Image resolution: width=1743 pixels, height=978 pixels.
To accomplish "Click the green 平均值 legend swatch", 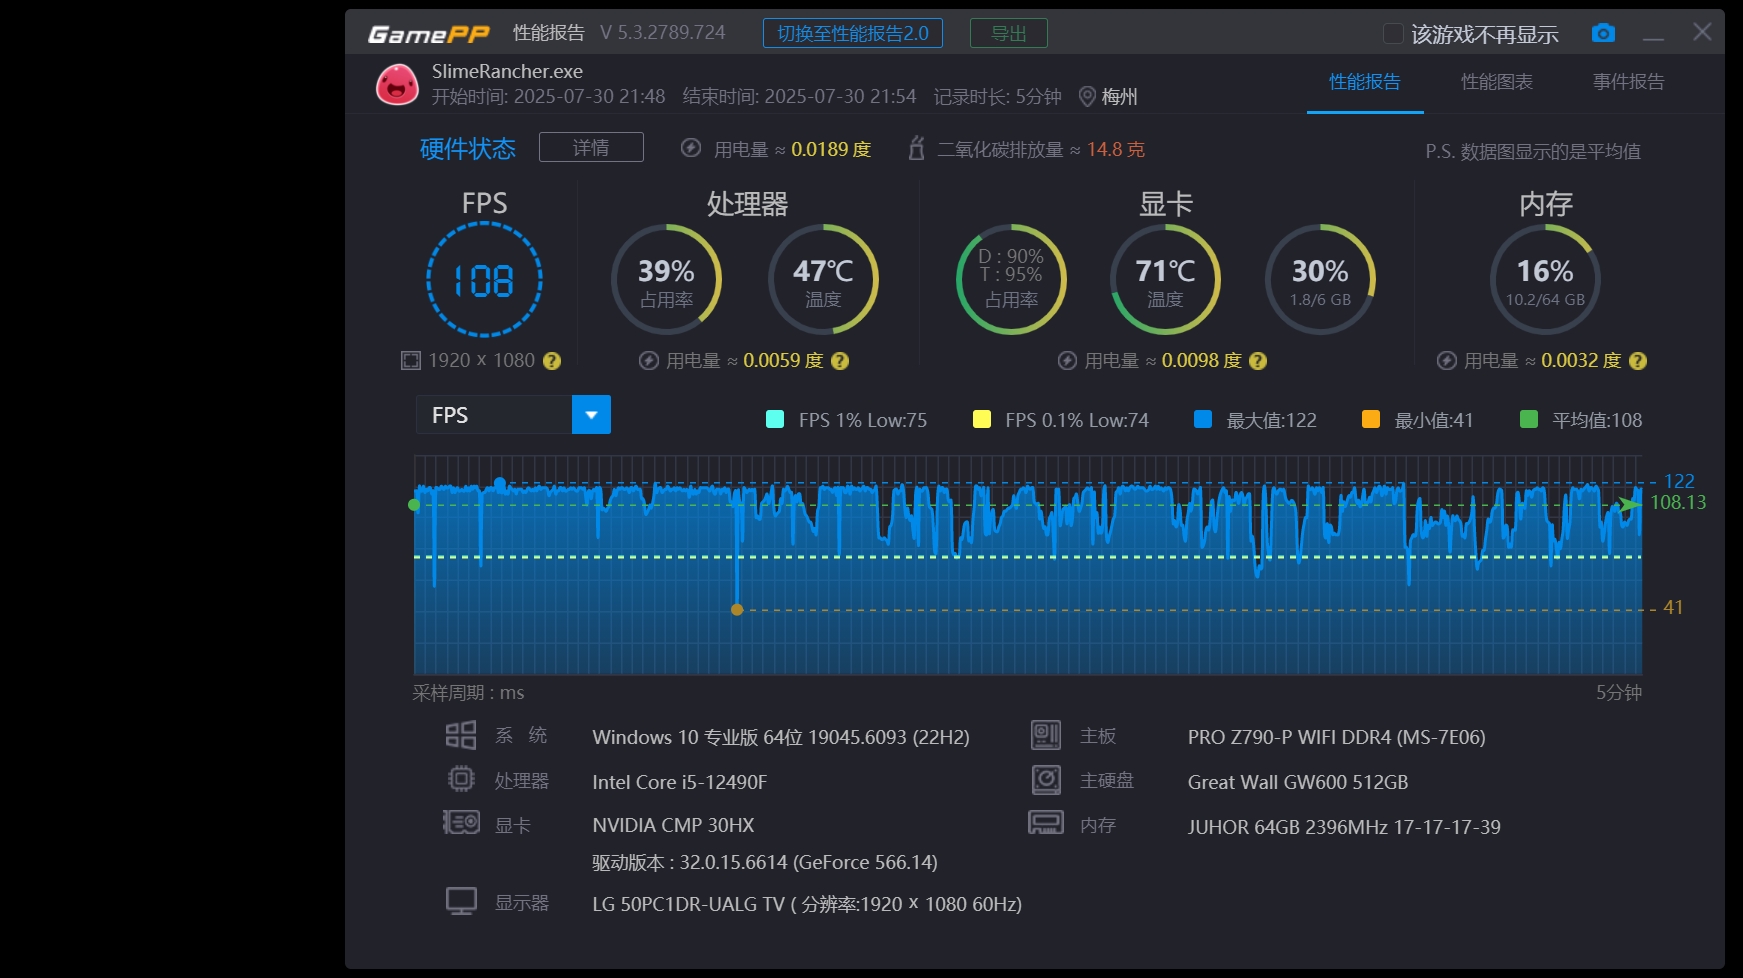I will [x=1529, y=419].
